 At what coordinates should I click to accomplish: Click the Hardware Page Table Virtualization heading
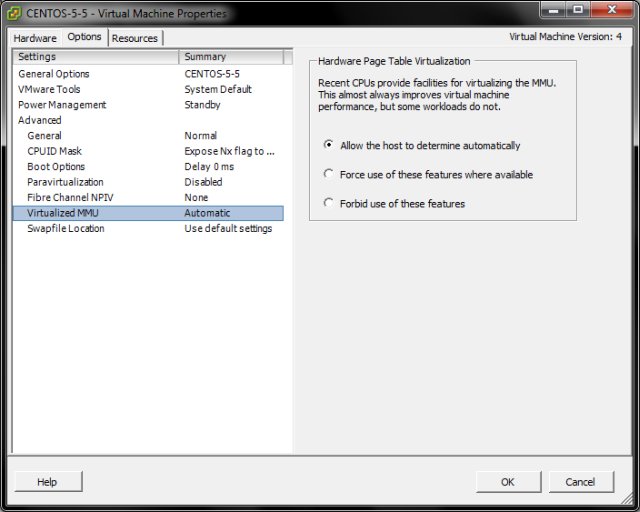point(394,61)
